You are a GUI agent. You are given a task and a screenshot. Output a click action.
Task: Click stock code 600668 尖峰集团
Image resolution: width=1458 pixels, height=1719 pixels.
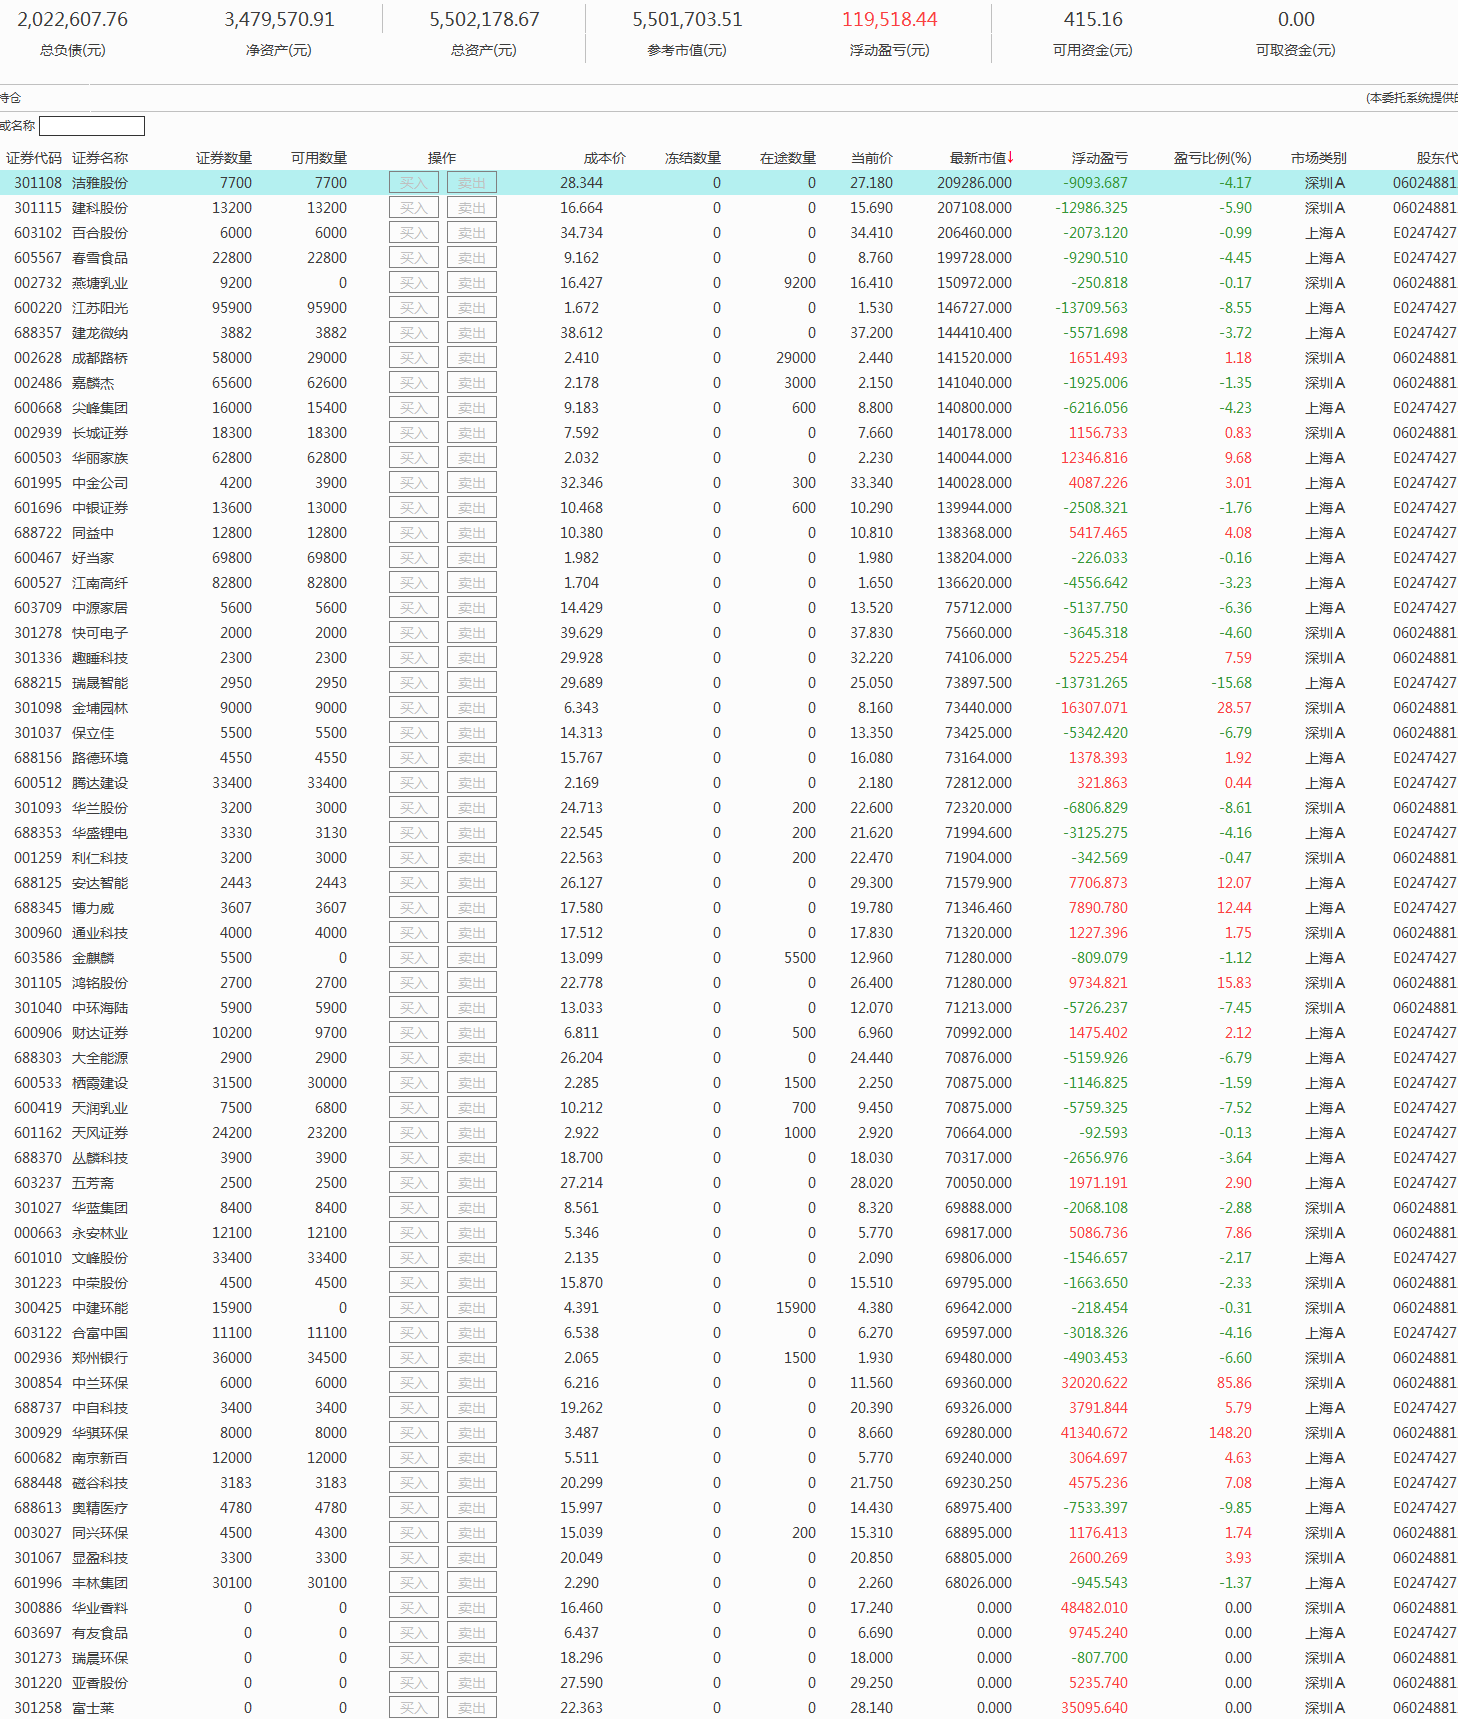coord(38,408)
